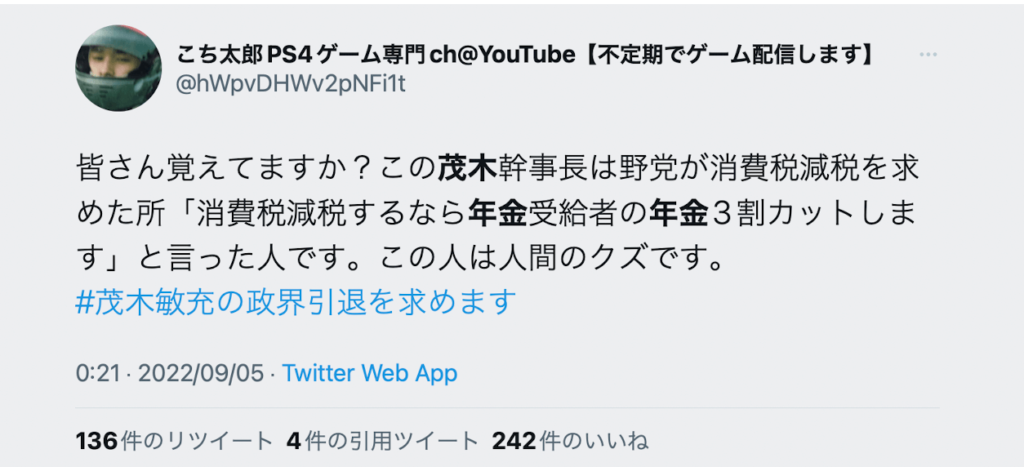Click the bold 年金 before 受給者
Screen dimensions: 1024x467
tap(497, 214)
